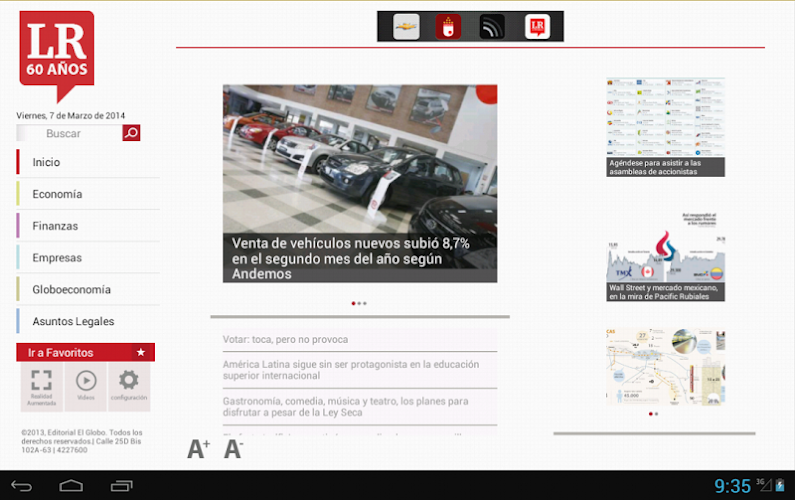Click the Ir a Favoritos button

(85, 352)
